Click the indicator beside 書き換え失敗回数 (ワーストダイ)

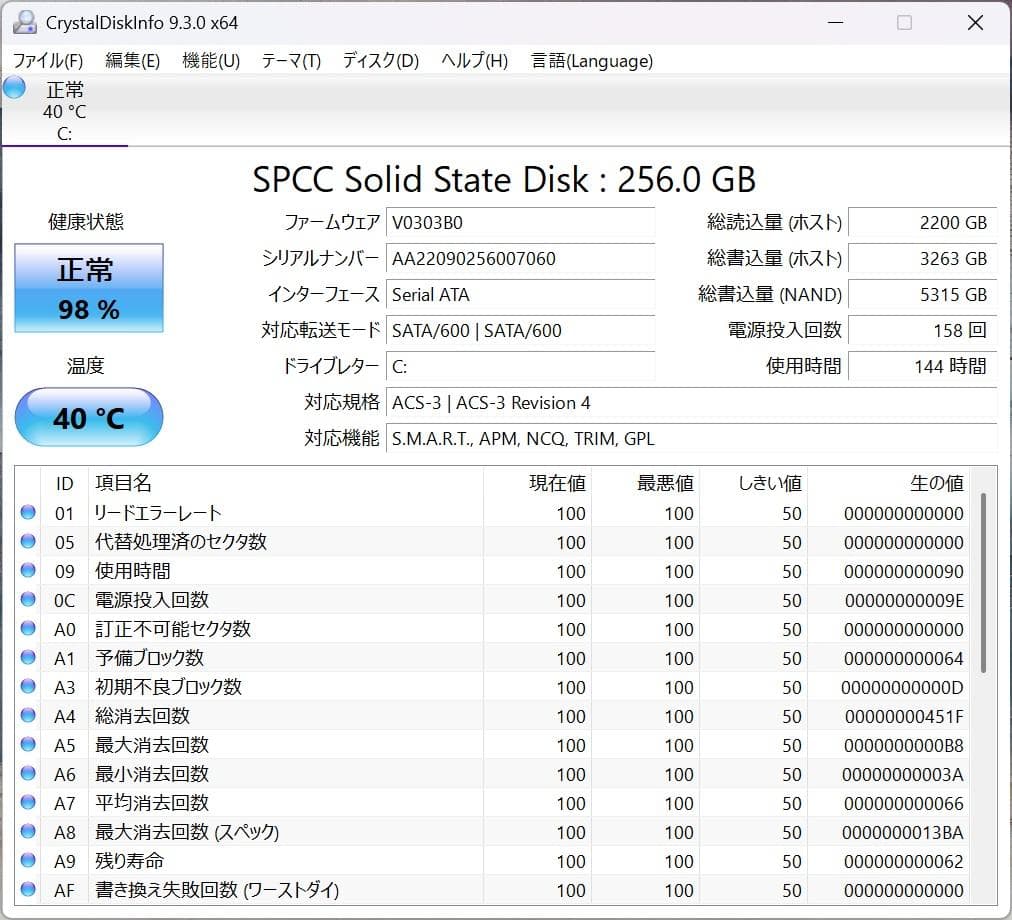point(28,889)
